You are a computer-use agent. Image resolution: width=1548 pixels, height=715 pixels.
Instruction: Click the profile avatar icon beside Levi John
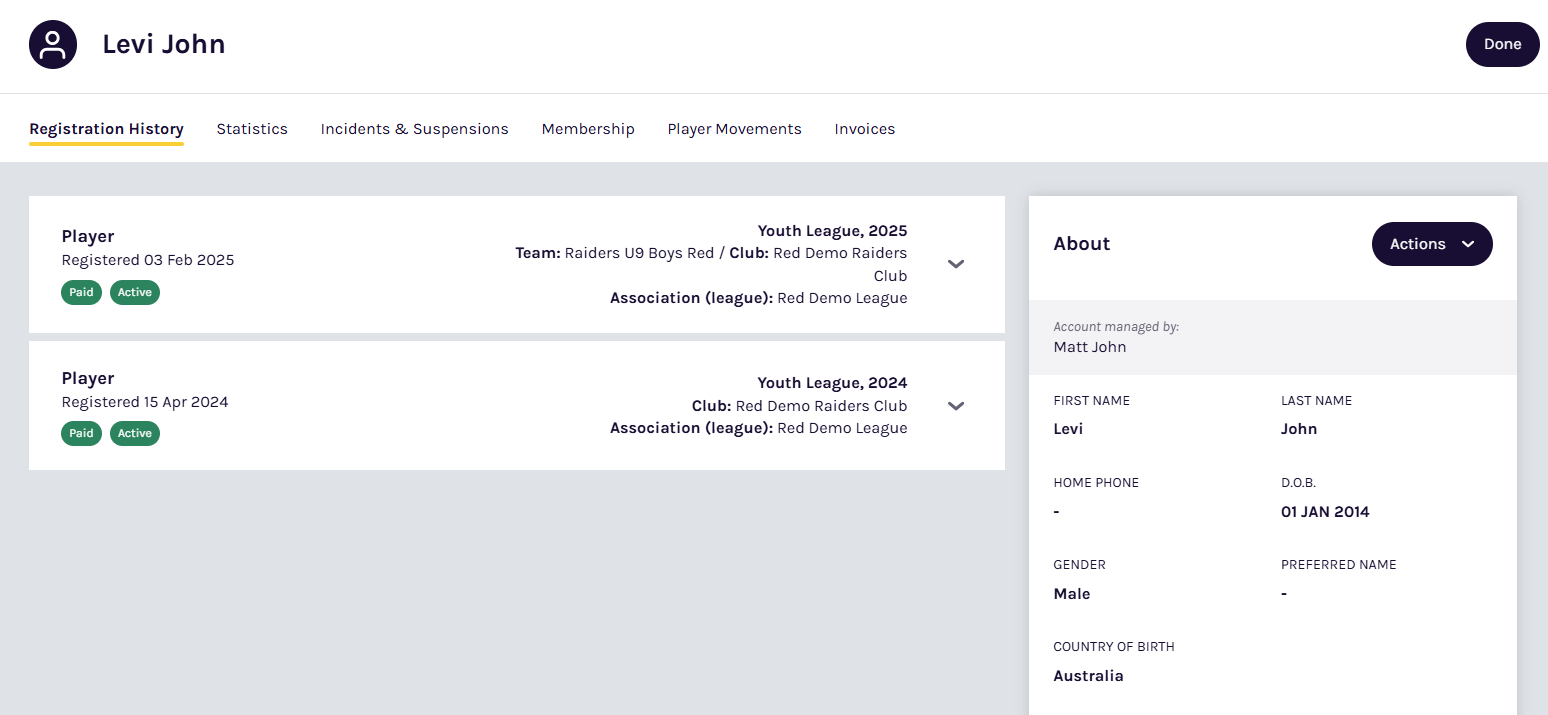[53, 45]
